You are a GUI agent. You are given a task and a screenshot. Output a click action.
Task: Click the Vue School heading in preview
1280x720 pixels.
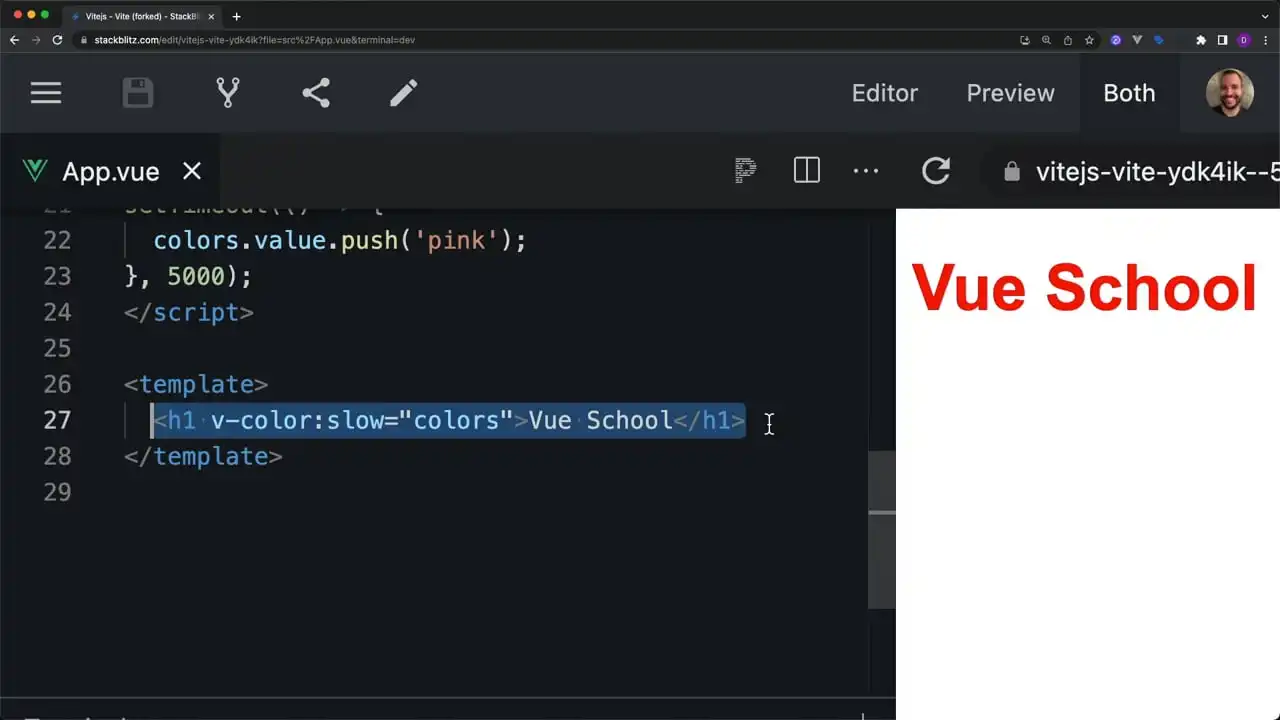[x=1084, y=288]
